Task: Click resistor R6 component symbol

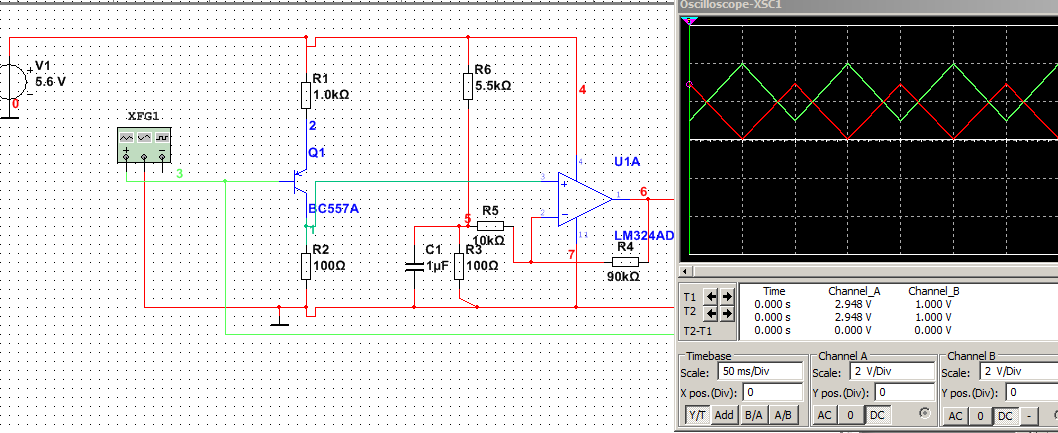Action: (x=467, y=86)
